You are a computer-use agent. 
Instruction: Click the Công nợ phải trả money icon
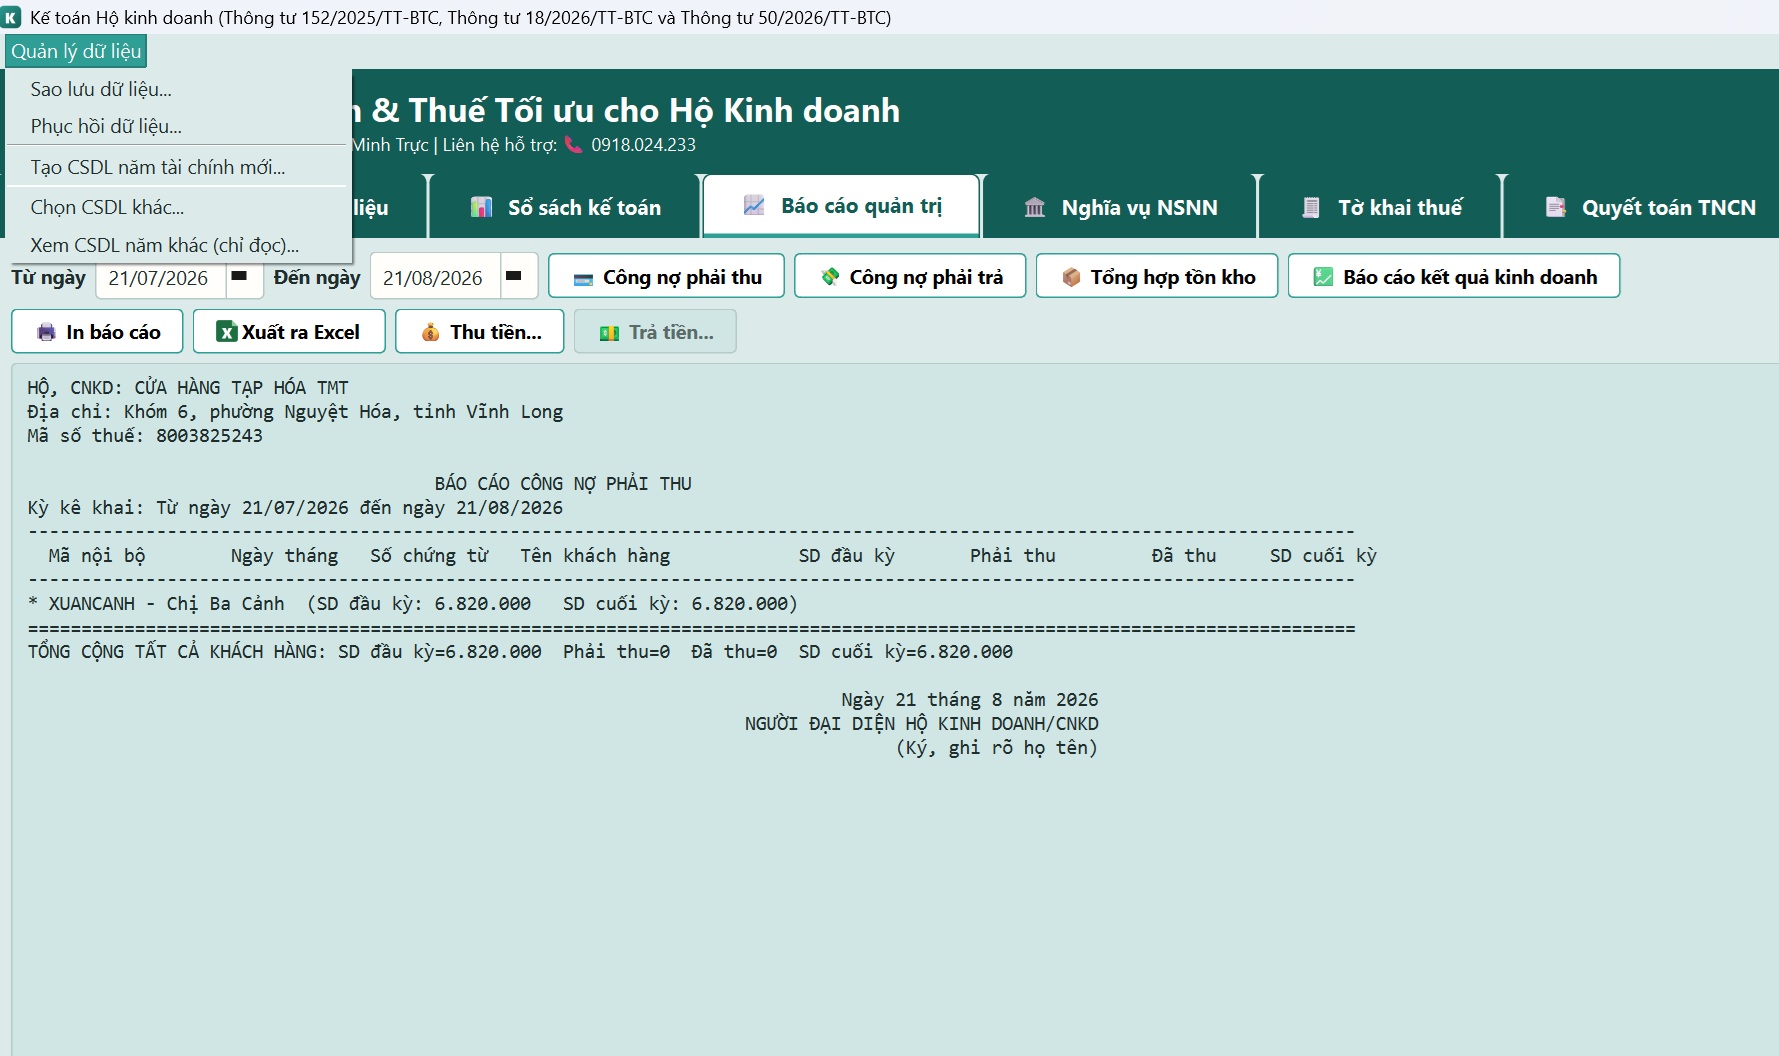pyautogui.click(x=830, y=277)
